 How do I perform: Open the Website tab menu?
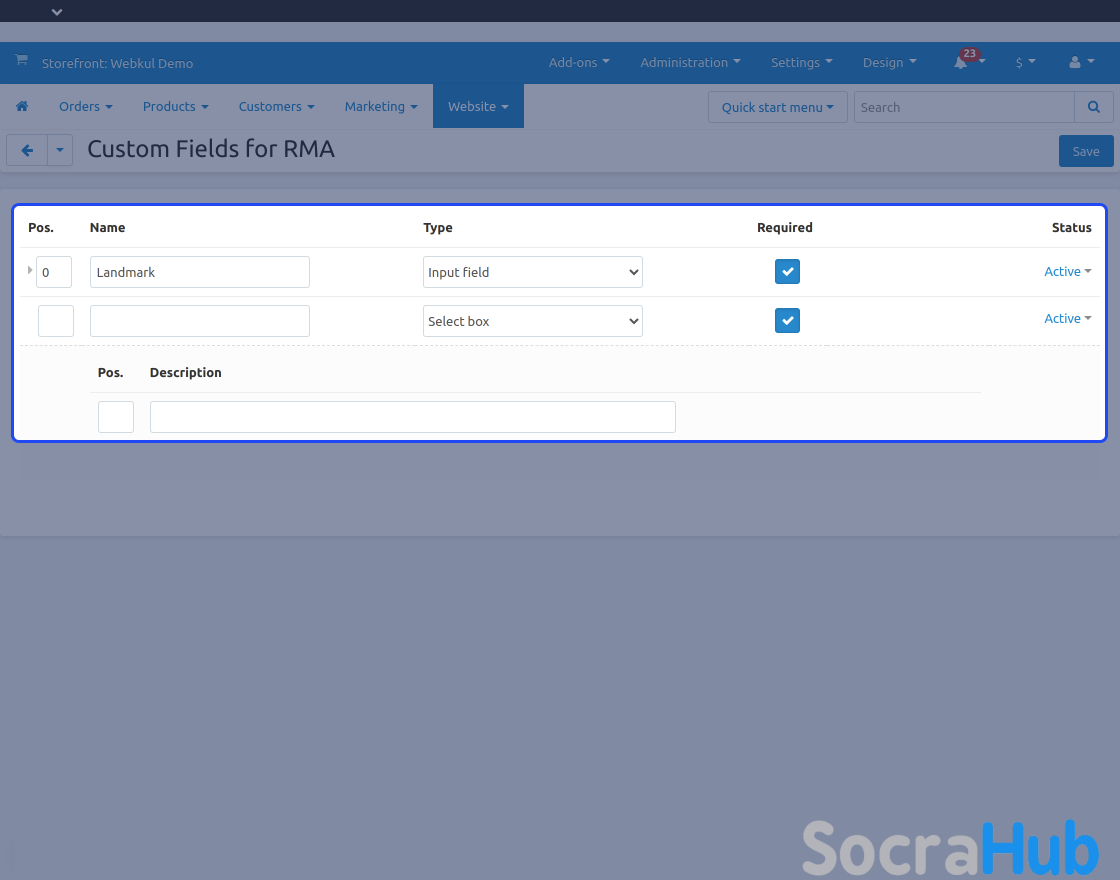coord(478,106)
